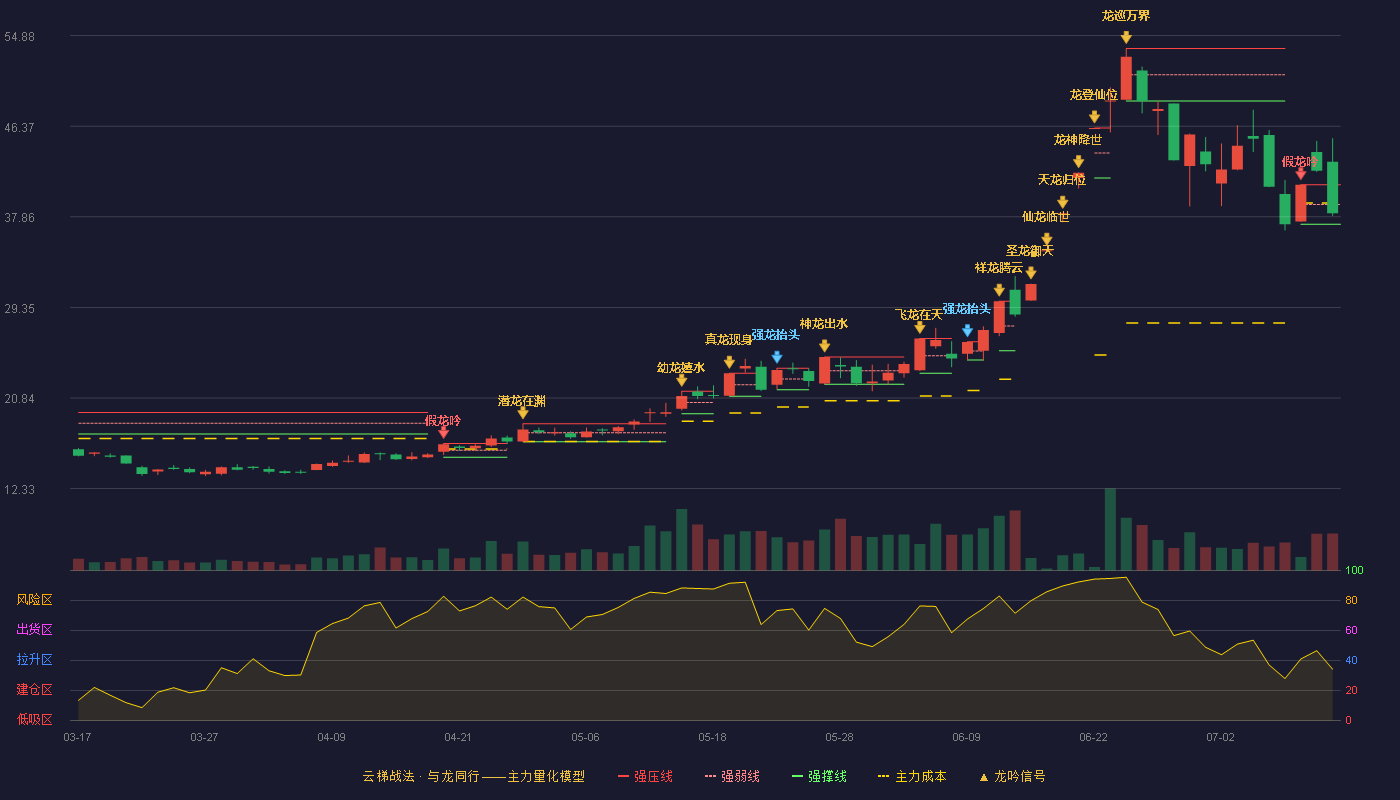The width and height of the screenshot is (1400, 800).
Task: Click the 云梯战法 · 与龙同行 legend title
Action: click(x=473, y=776)
